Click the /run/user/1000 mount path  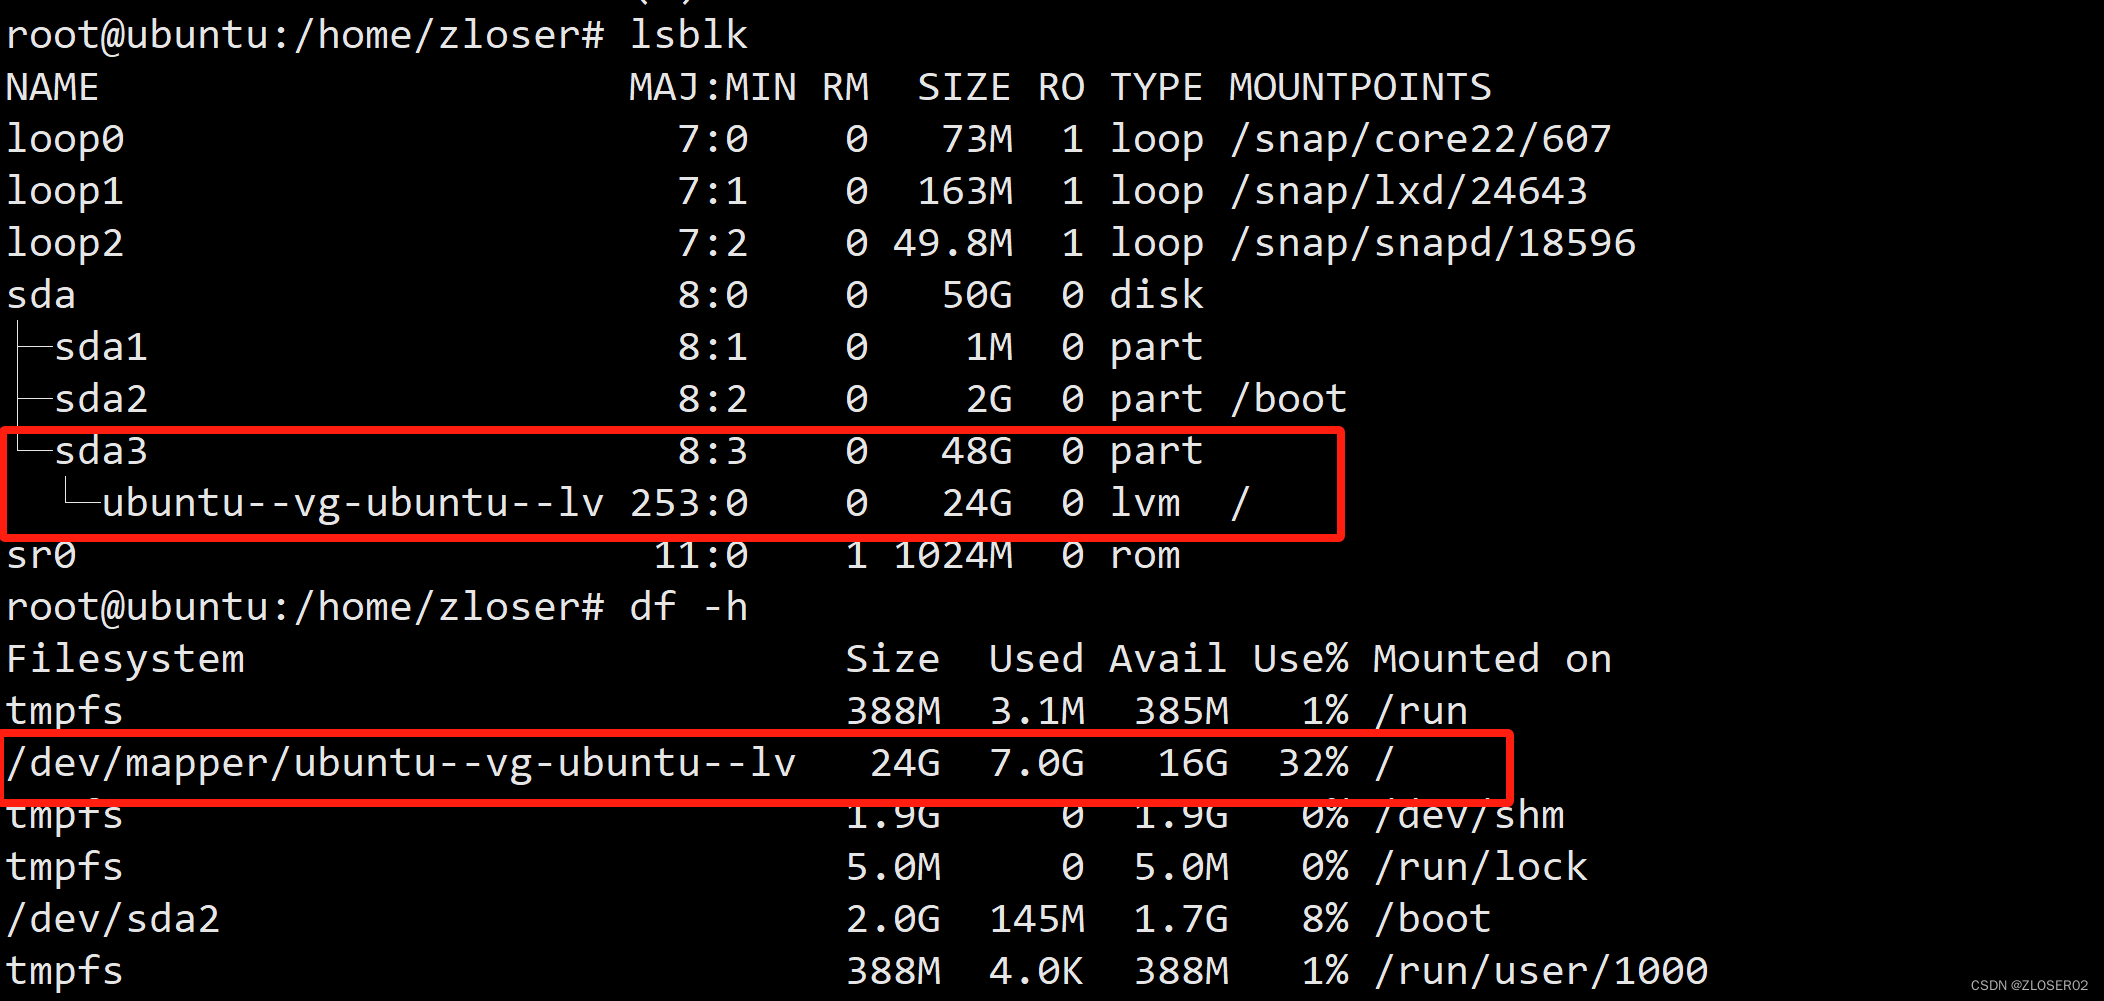click(x=1541, y=971)
